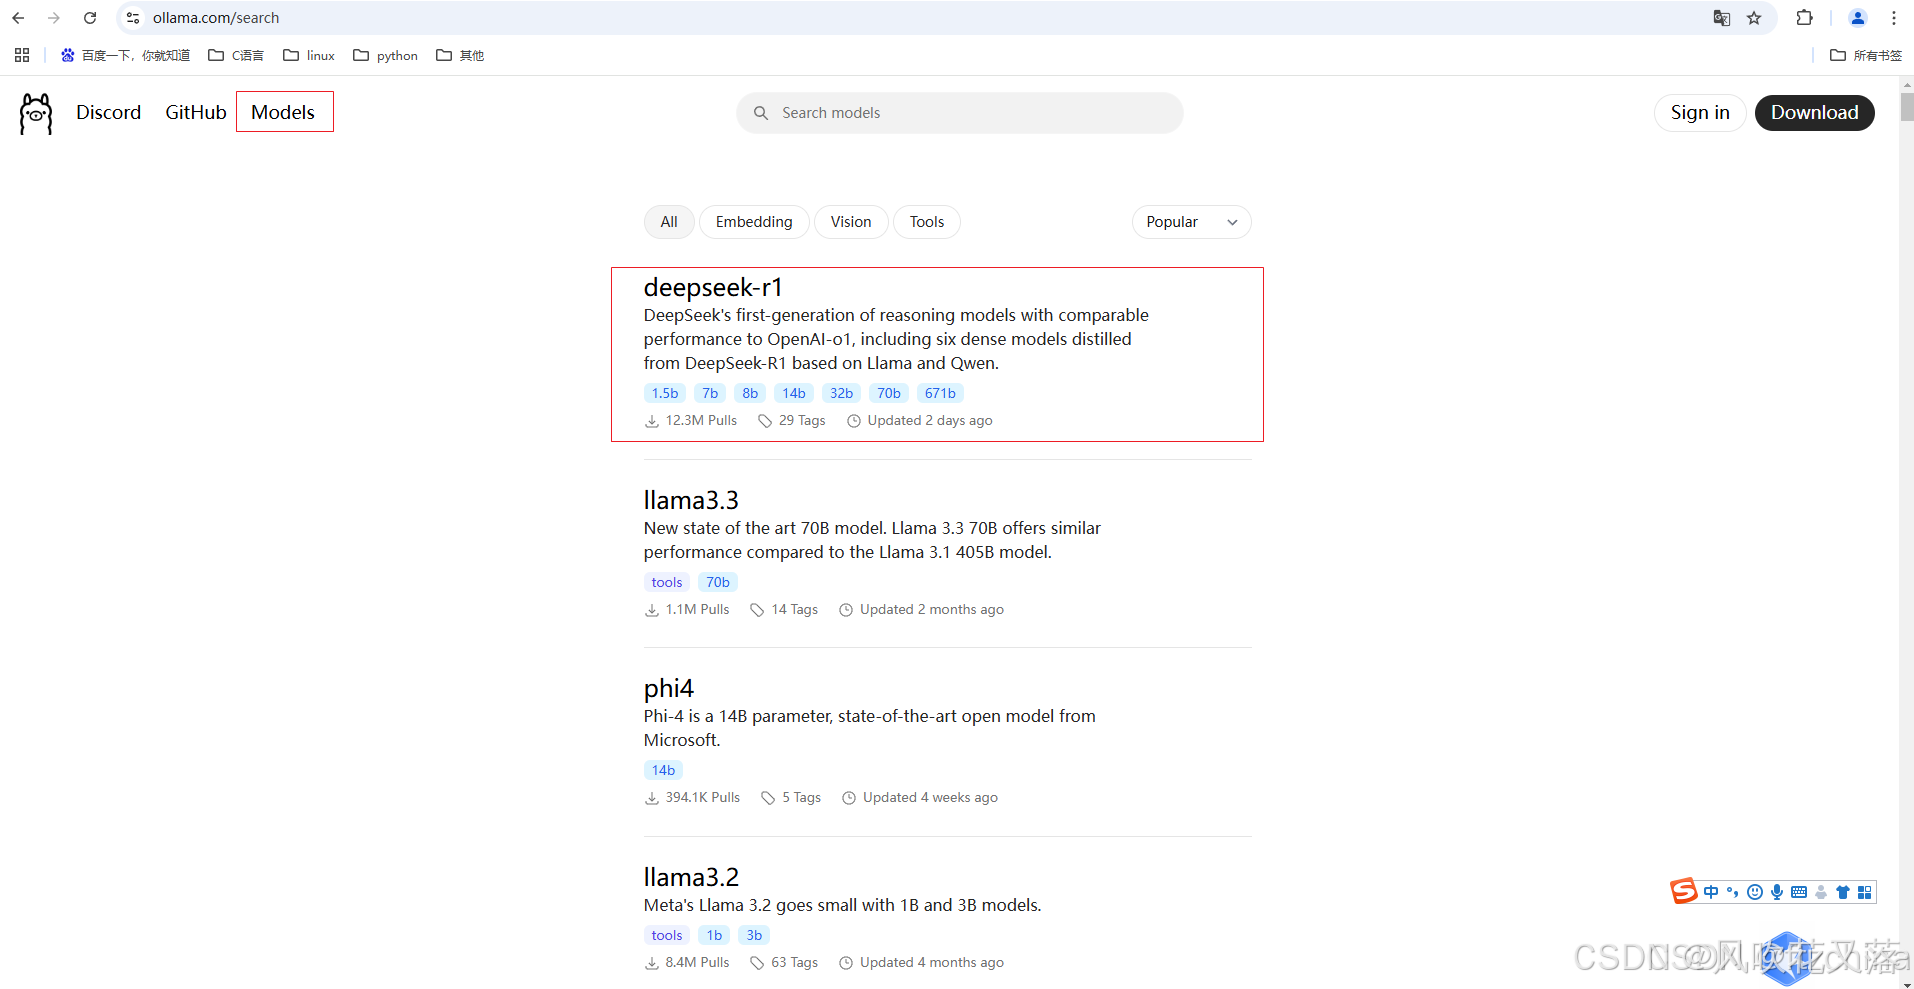Open the Discord link
1914x989 pixels.
[x=108, y=112]
